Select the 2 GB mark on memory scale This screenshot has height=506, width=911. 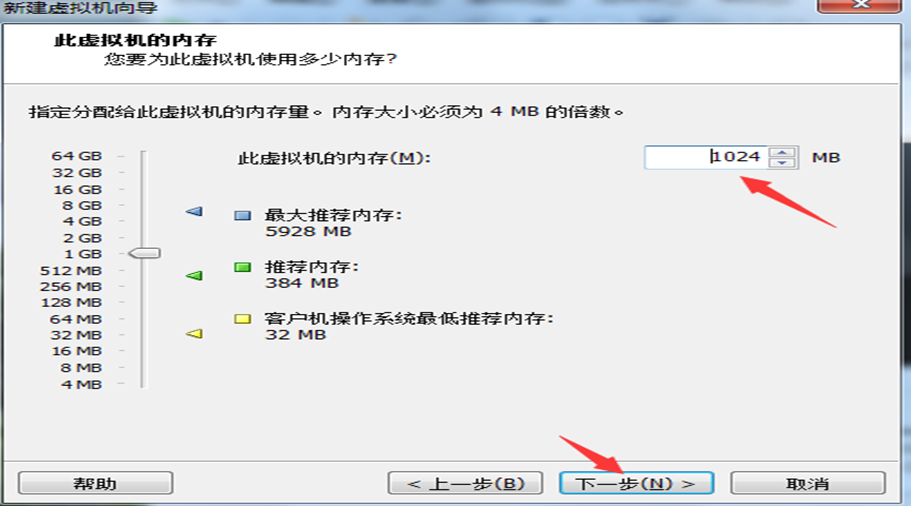pos(82,238)
